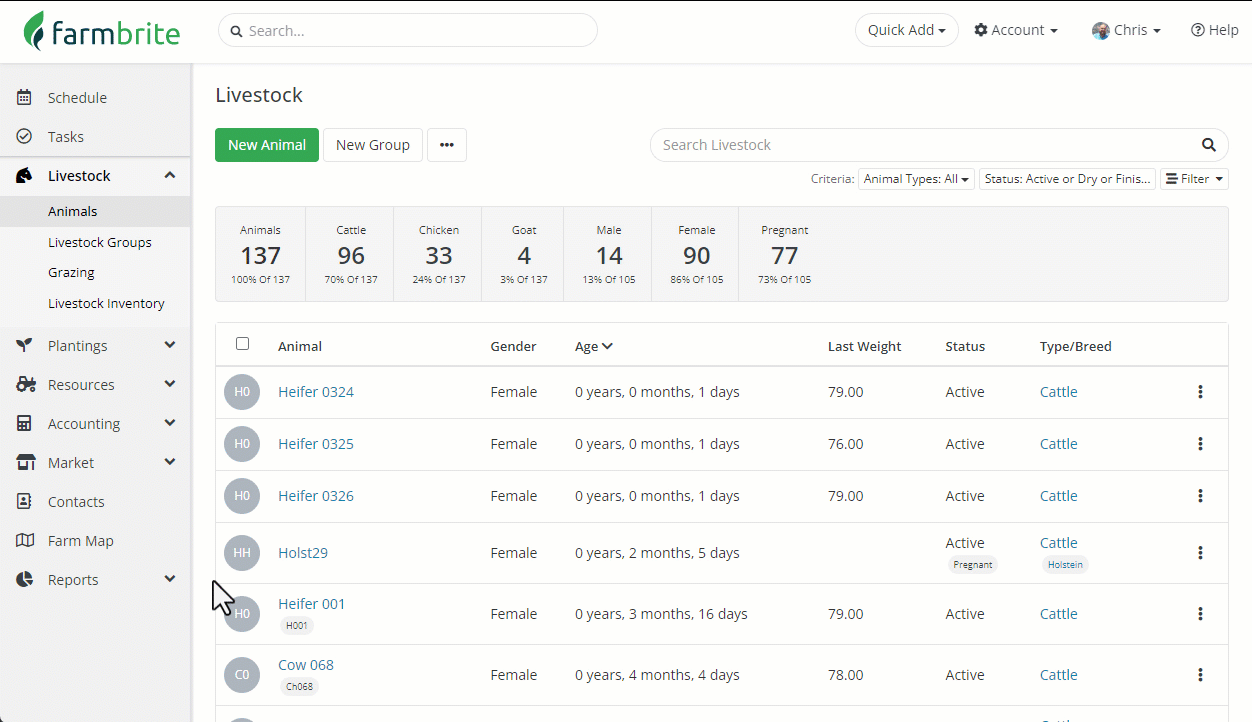
Task: Click the Cattle 96 summary tile
Action: (x=350, y=254)
